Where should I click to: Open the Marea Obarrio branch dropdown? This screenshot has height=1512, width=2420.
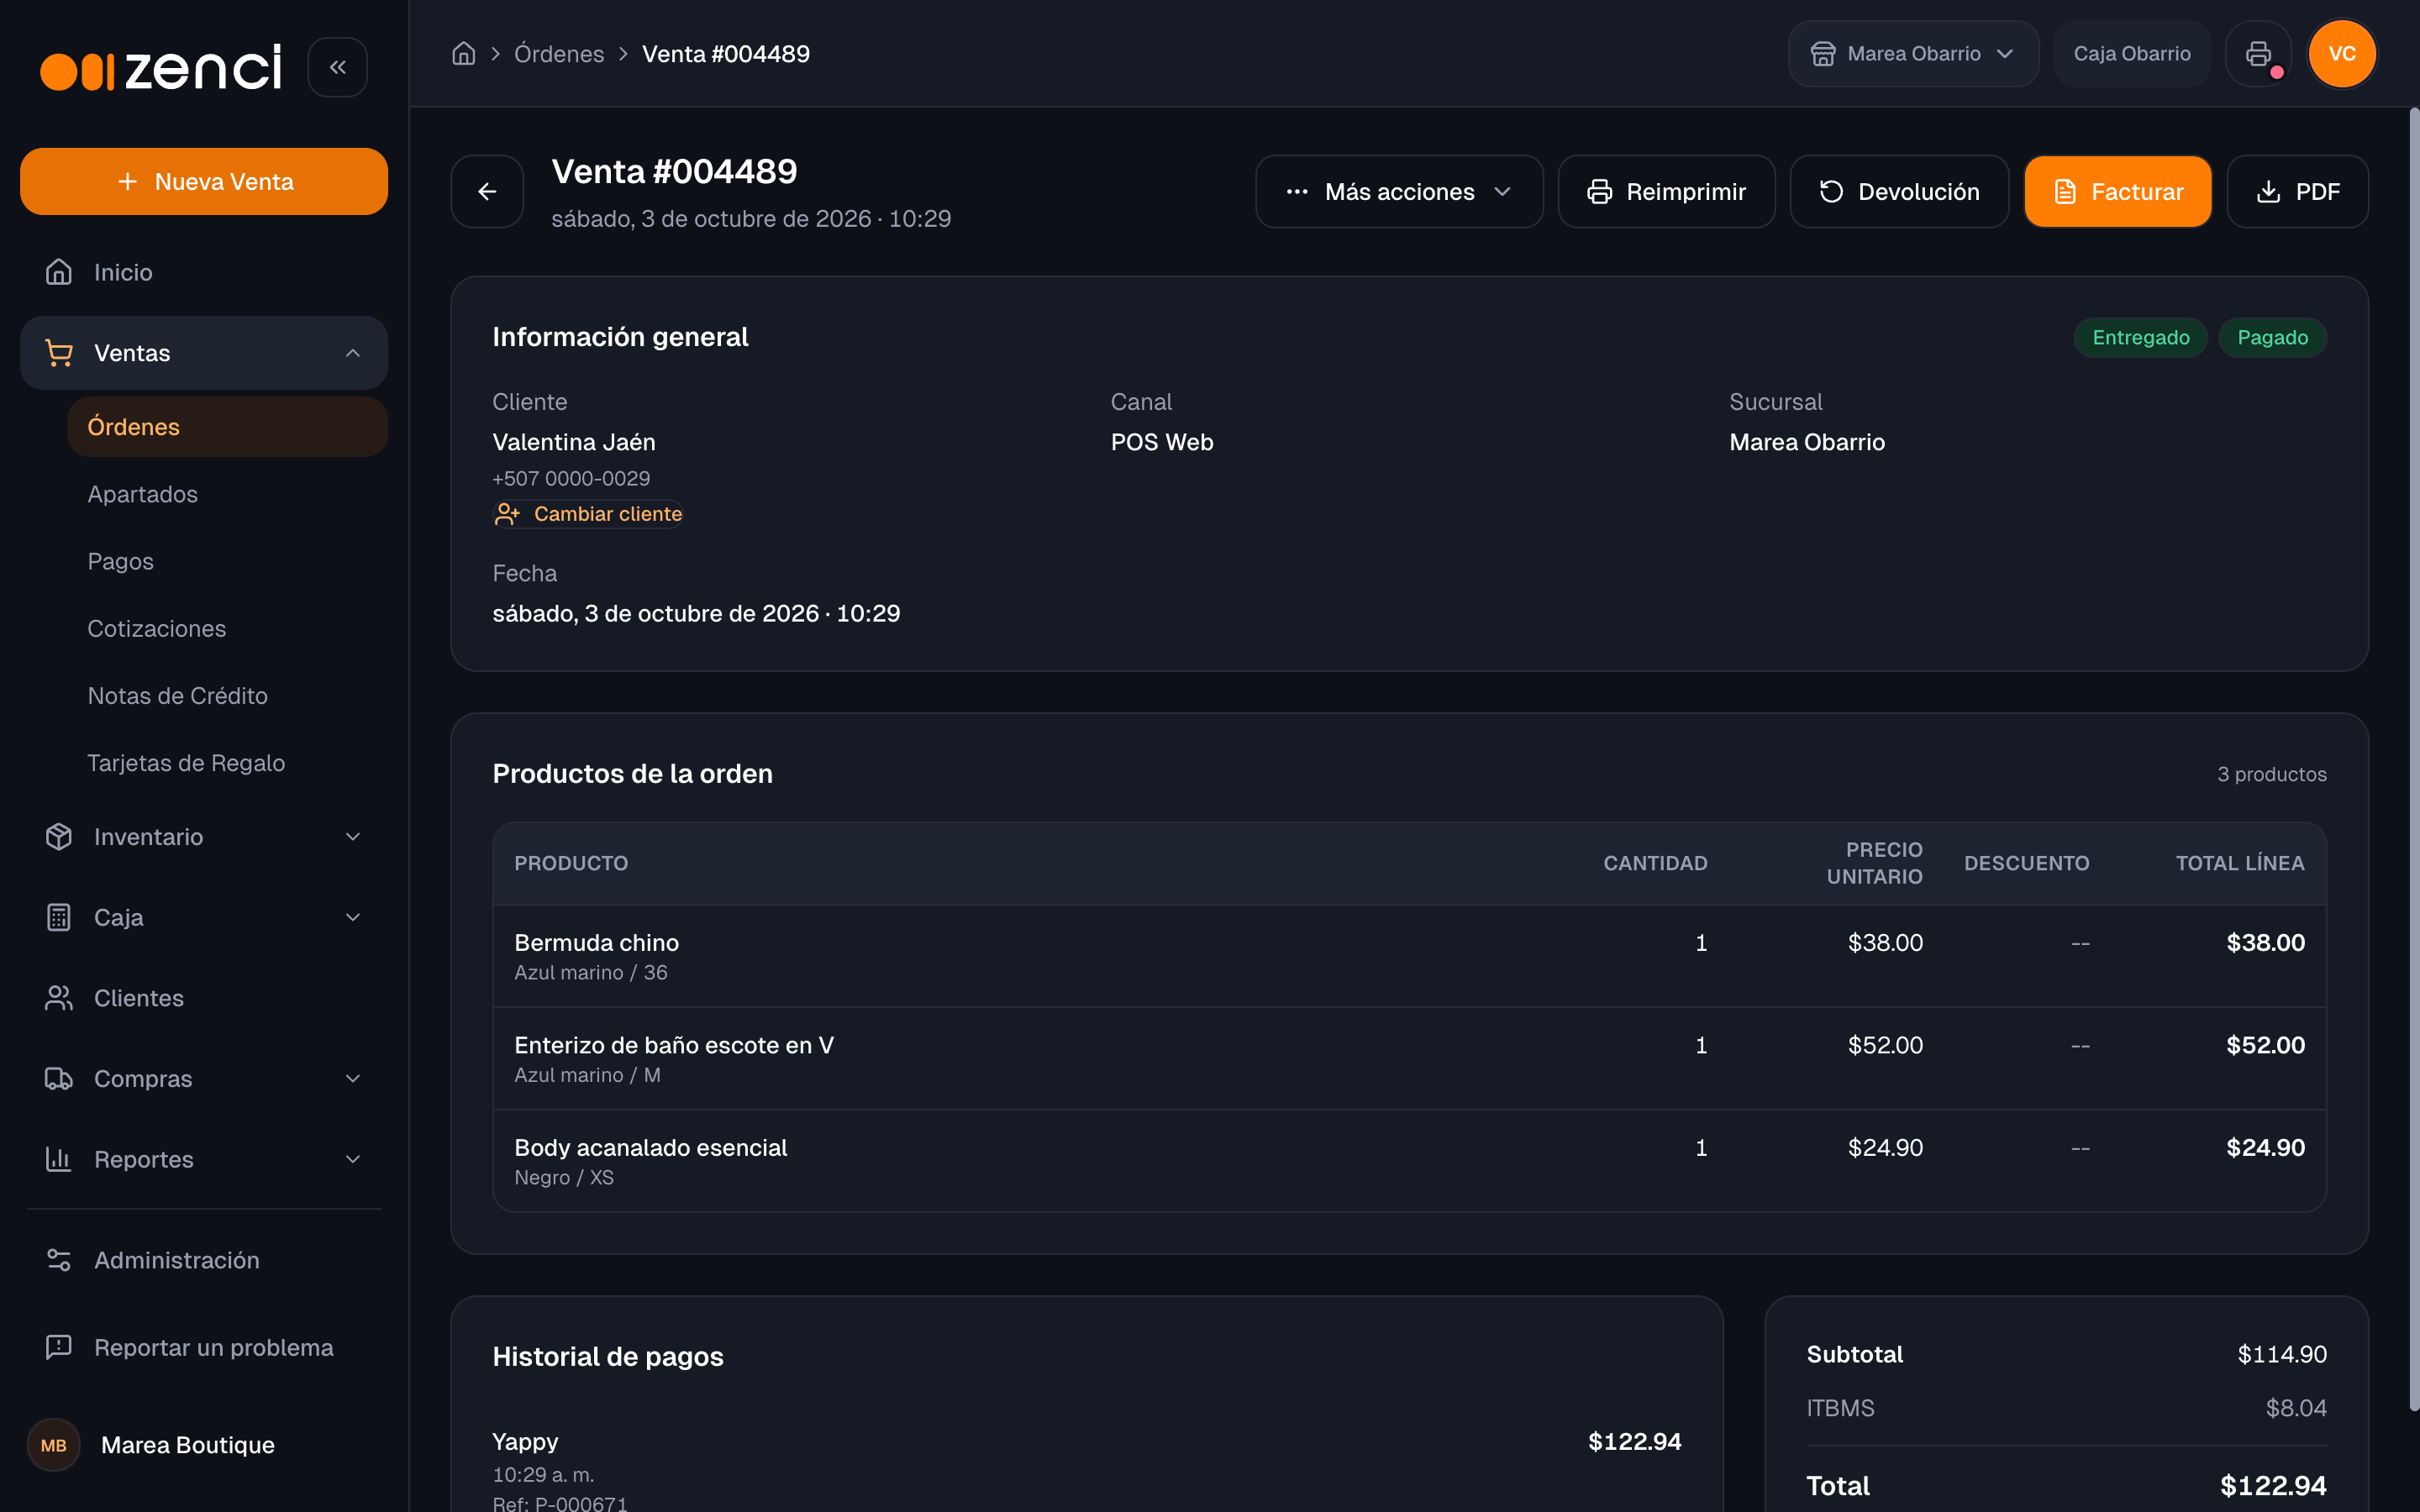point(1913,54)
